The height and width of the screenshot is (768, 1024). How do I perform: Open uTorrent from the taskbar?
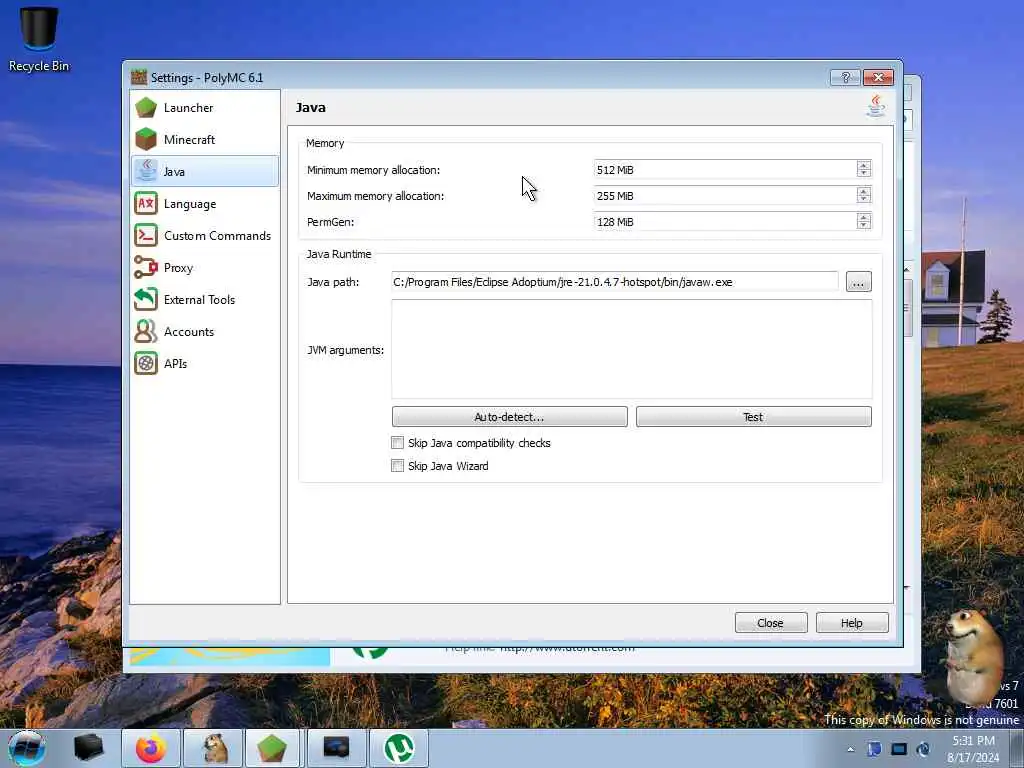(x=398, y=748)
